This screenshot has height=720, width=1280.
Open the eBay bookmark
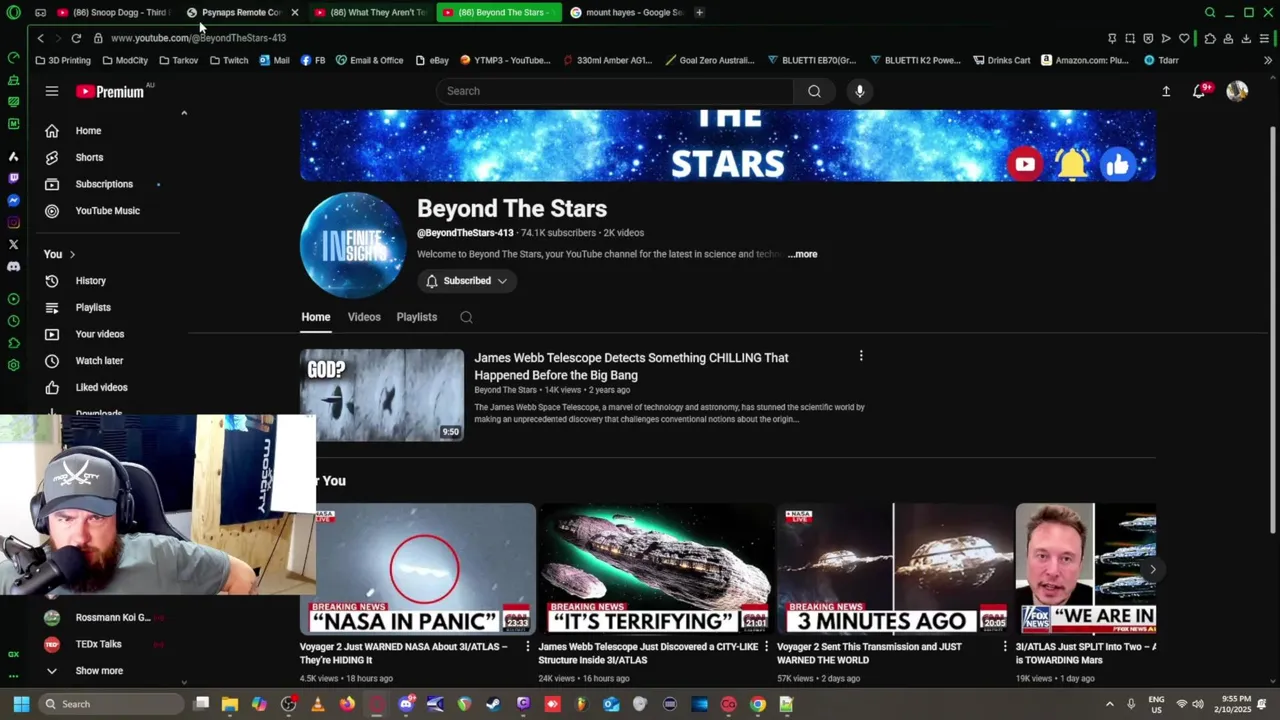[x=432, y=60]
